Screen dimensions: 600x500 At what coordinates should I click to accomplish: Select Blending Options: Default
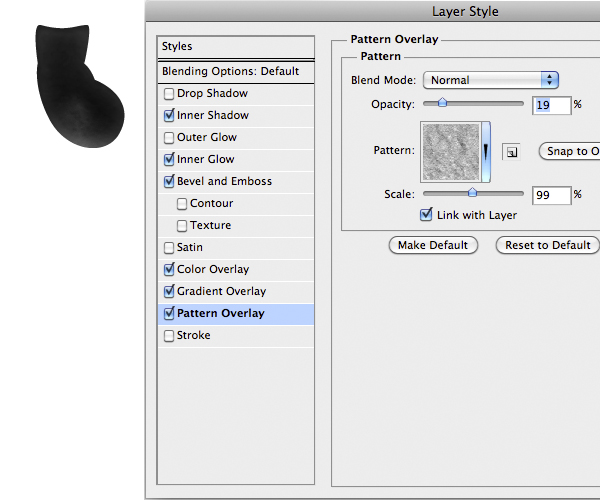[231, 72]
